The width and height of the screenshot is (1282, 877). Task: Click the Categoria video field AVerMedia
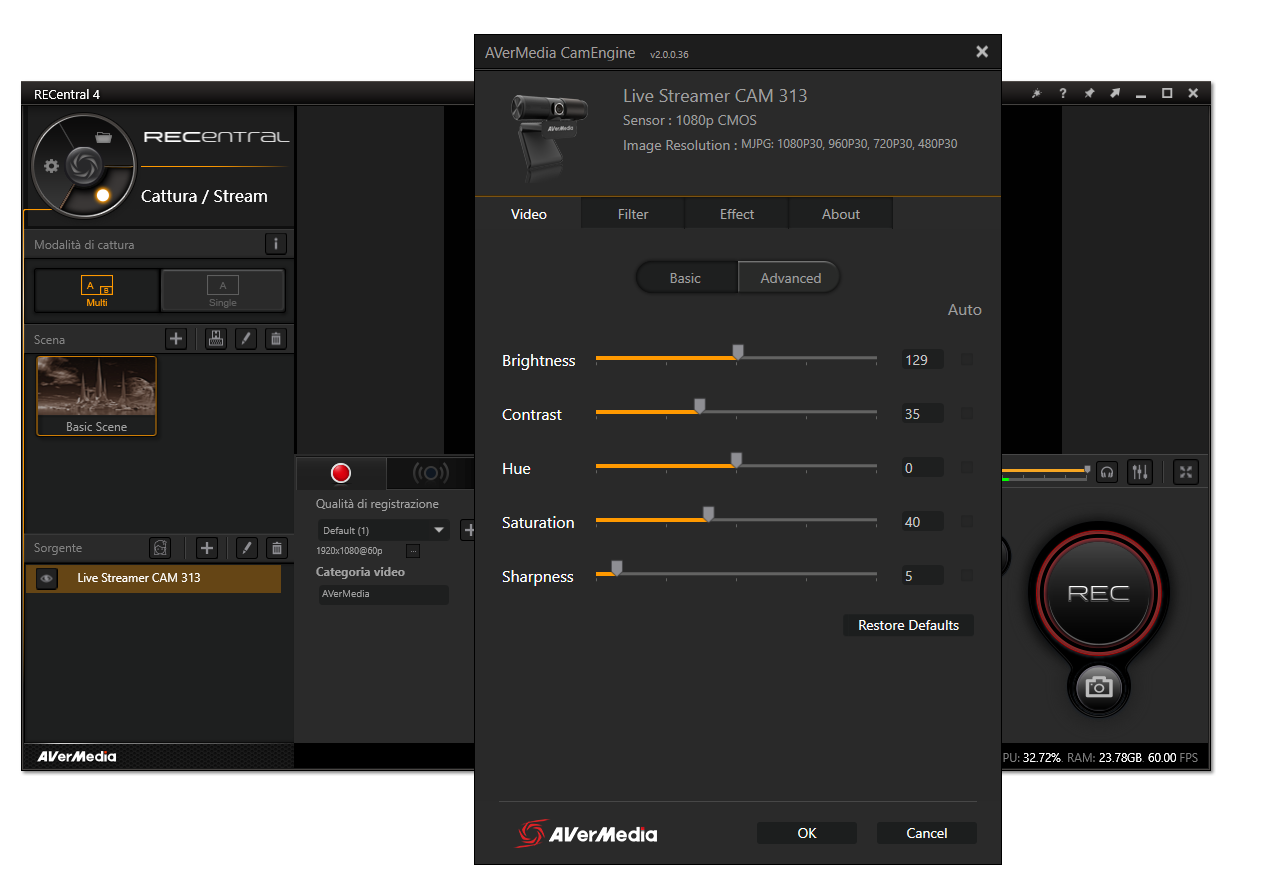coord(383,594)
